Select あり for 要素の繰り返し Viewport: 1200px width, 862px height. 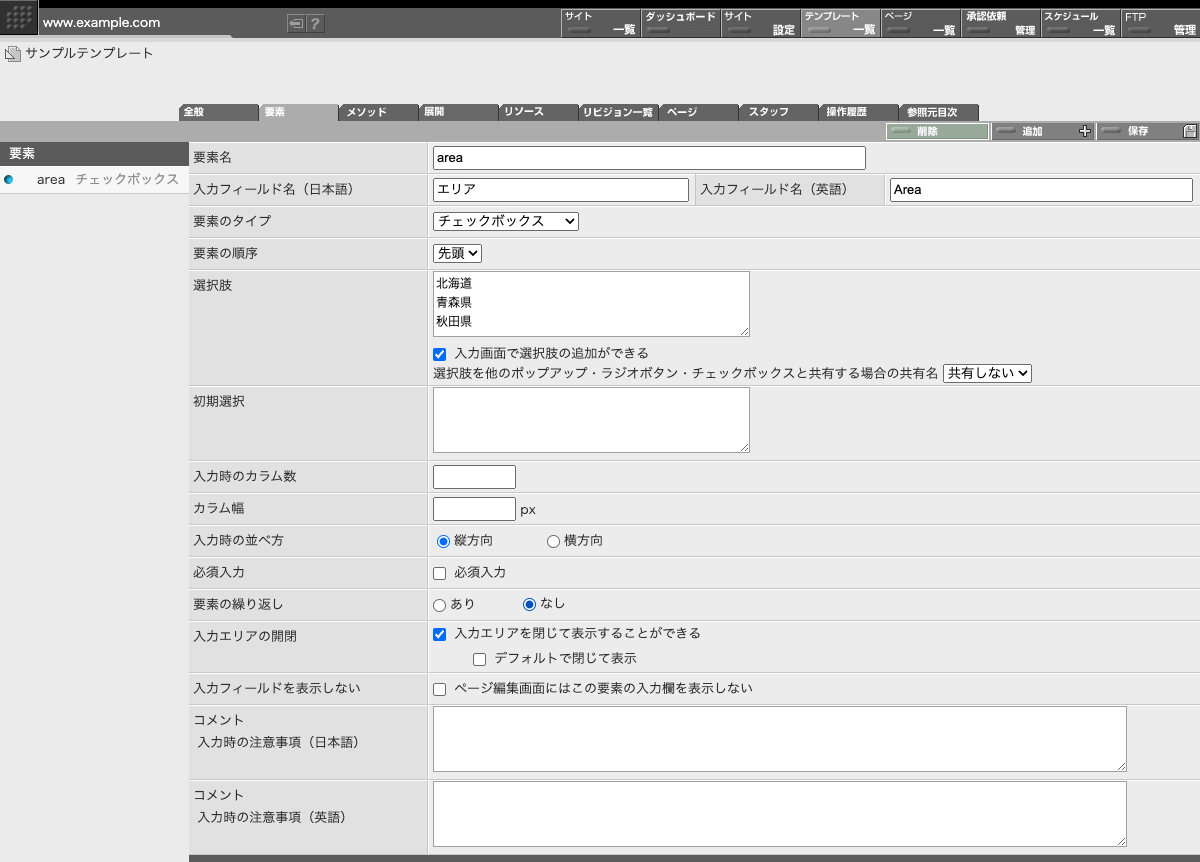438,604
